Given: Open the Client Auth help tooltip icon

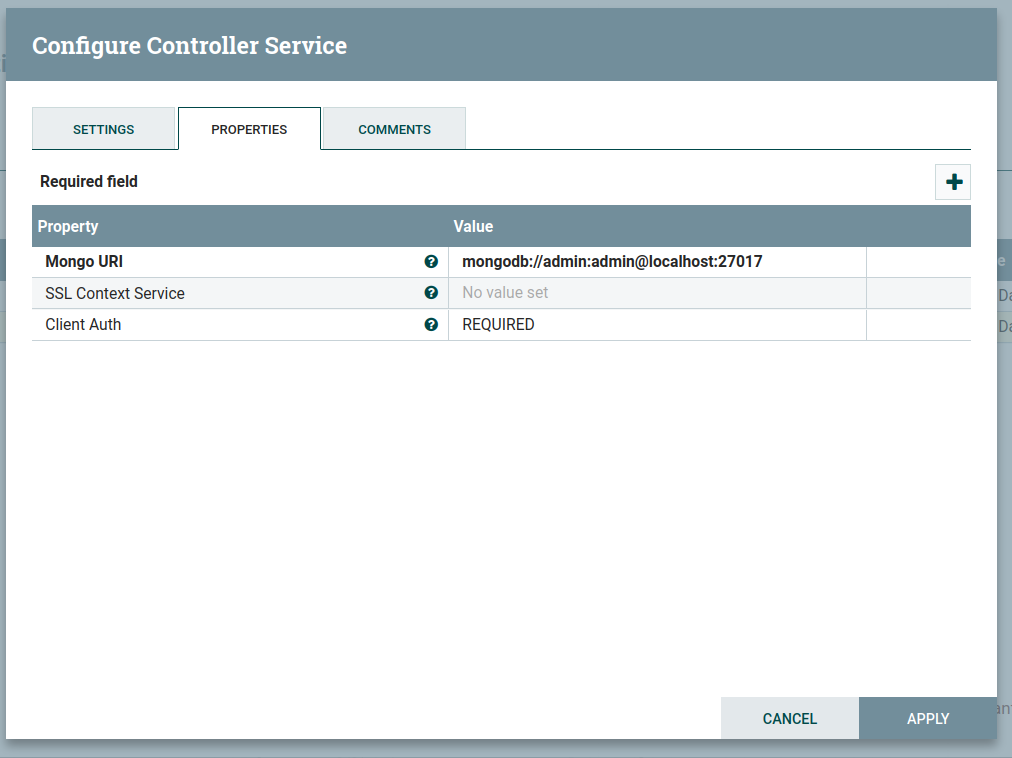Looking at the screenshot, I should point(431,325).
